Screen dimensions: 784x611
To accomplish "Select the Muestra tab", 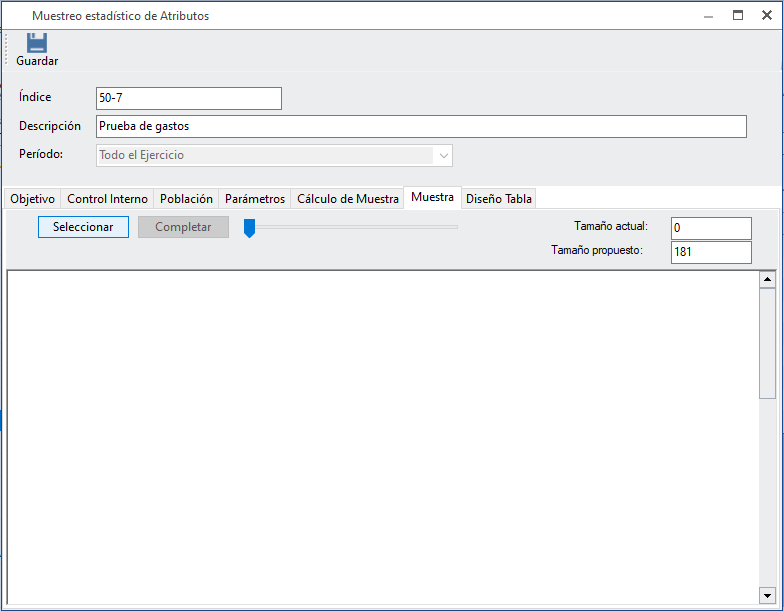I will pyautogui.click(x=432, y=198).
